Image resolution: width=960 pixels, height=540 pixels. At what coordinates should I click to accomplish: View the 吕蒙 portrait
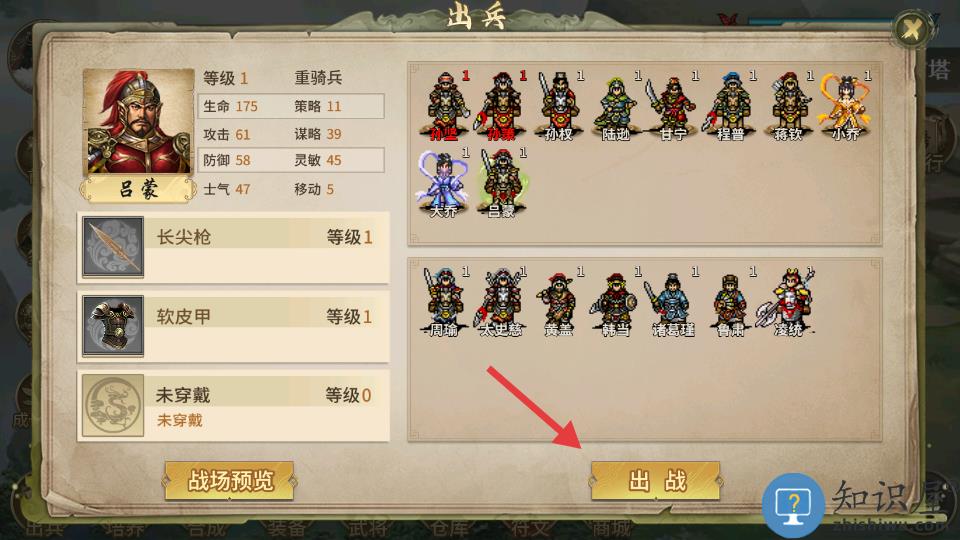pos(138,122)
